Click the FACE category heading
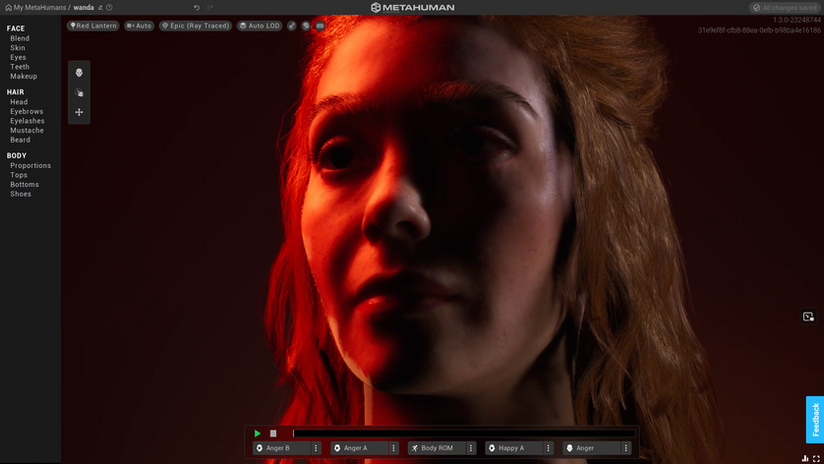 click(x=16, y=28)
